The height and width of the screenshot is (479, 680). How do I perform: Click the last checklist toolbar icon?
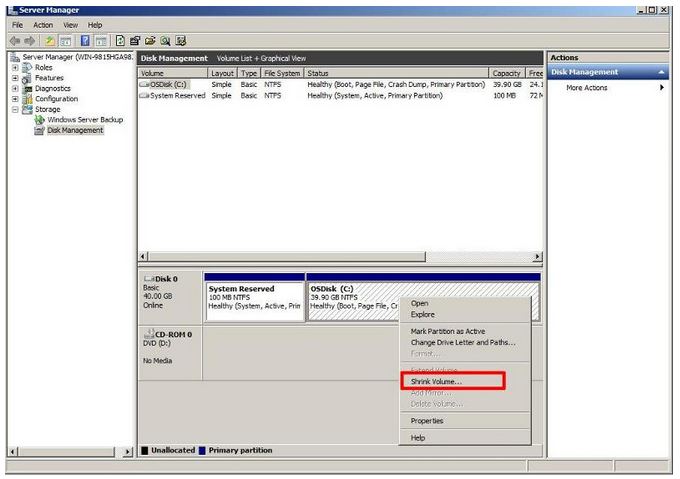click(180, 41)
